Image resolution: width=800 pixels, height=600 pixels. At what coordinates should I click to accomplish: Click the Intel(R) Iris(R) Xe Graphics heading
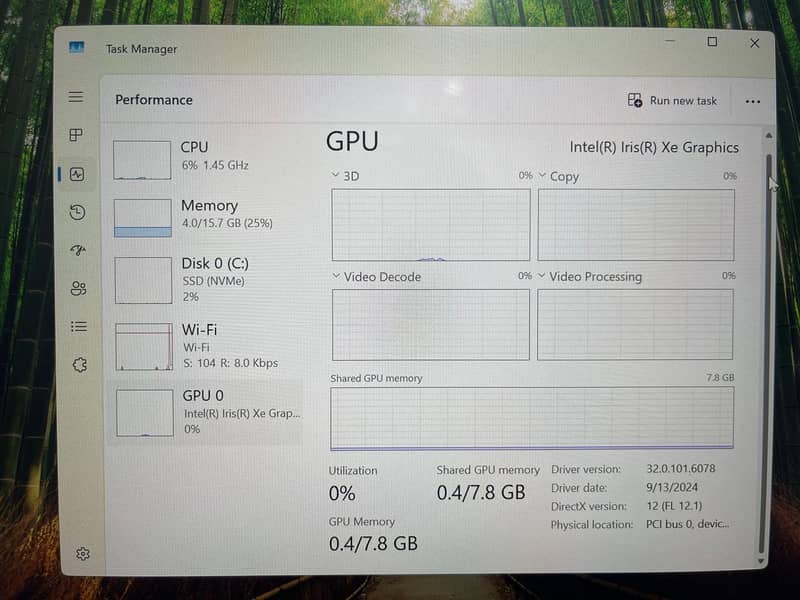coord(654,147)
